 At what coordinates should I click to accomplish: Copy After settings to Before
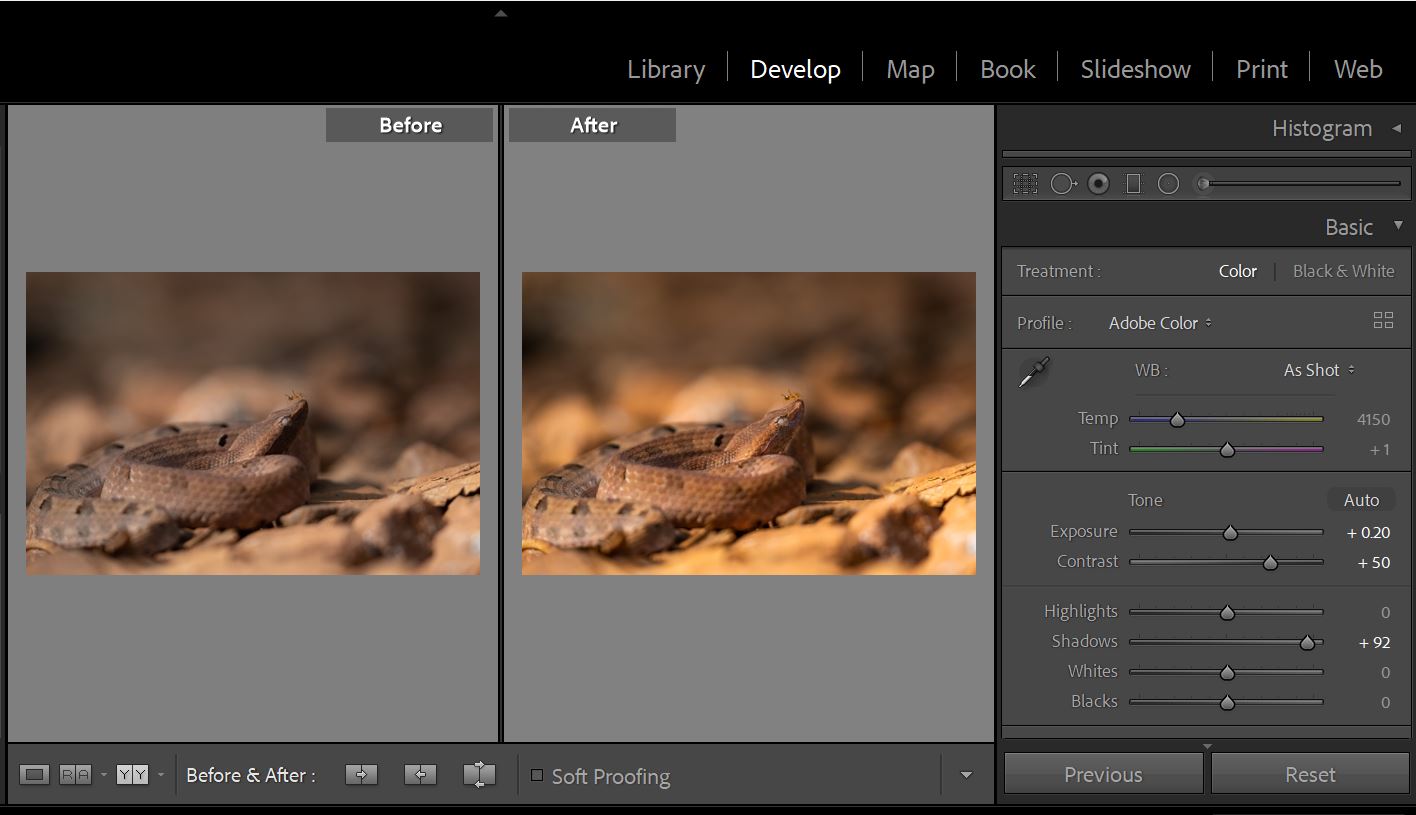coord(420,775)
